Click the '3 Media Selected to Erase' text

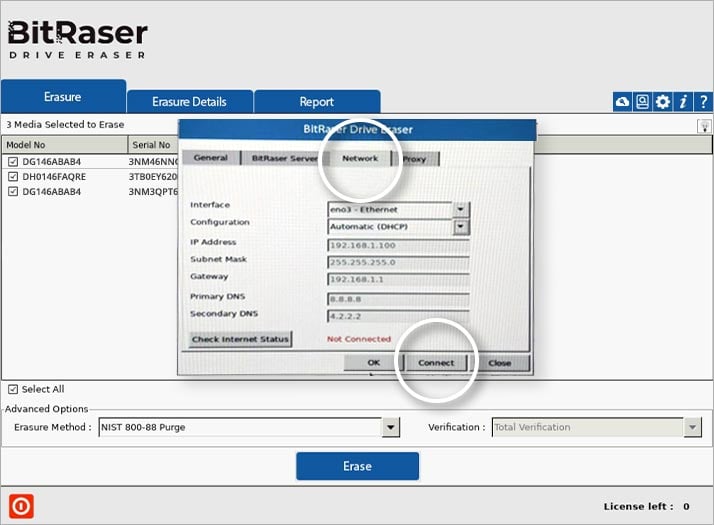[65, 124]
